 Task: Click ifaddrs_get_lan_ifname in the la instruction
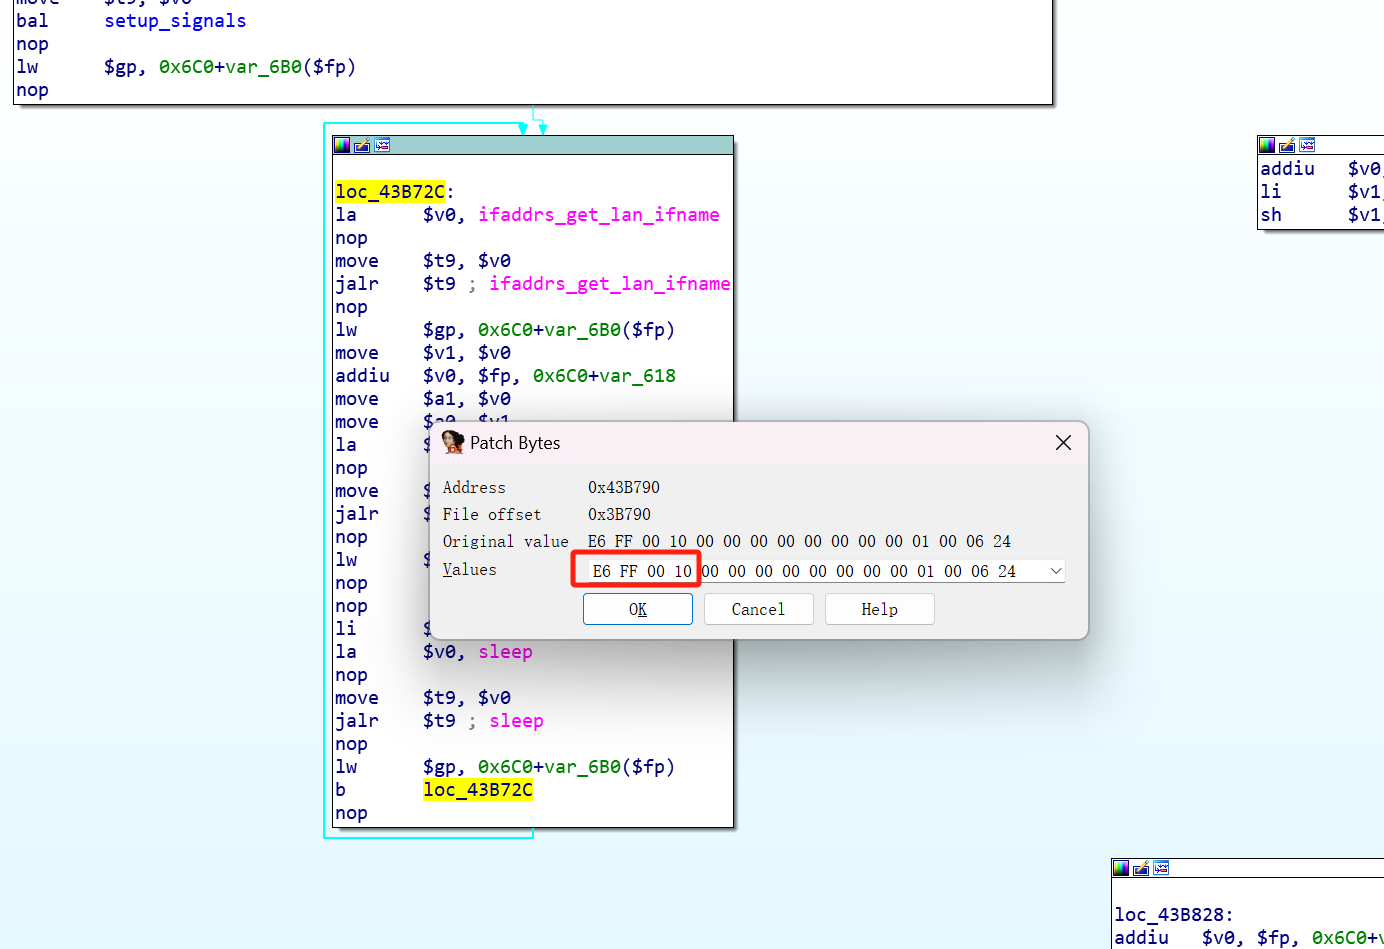point(599,215)
